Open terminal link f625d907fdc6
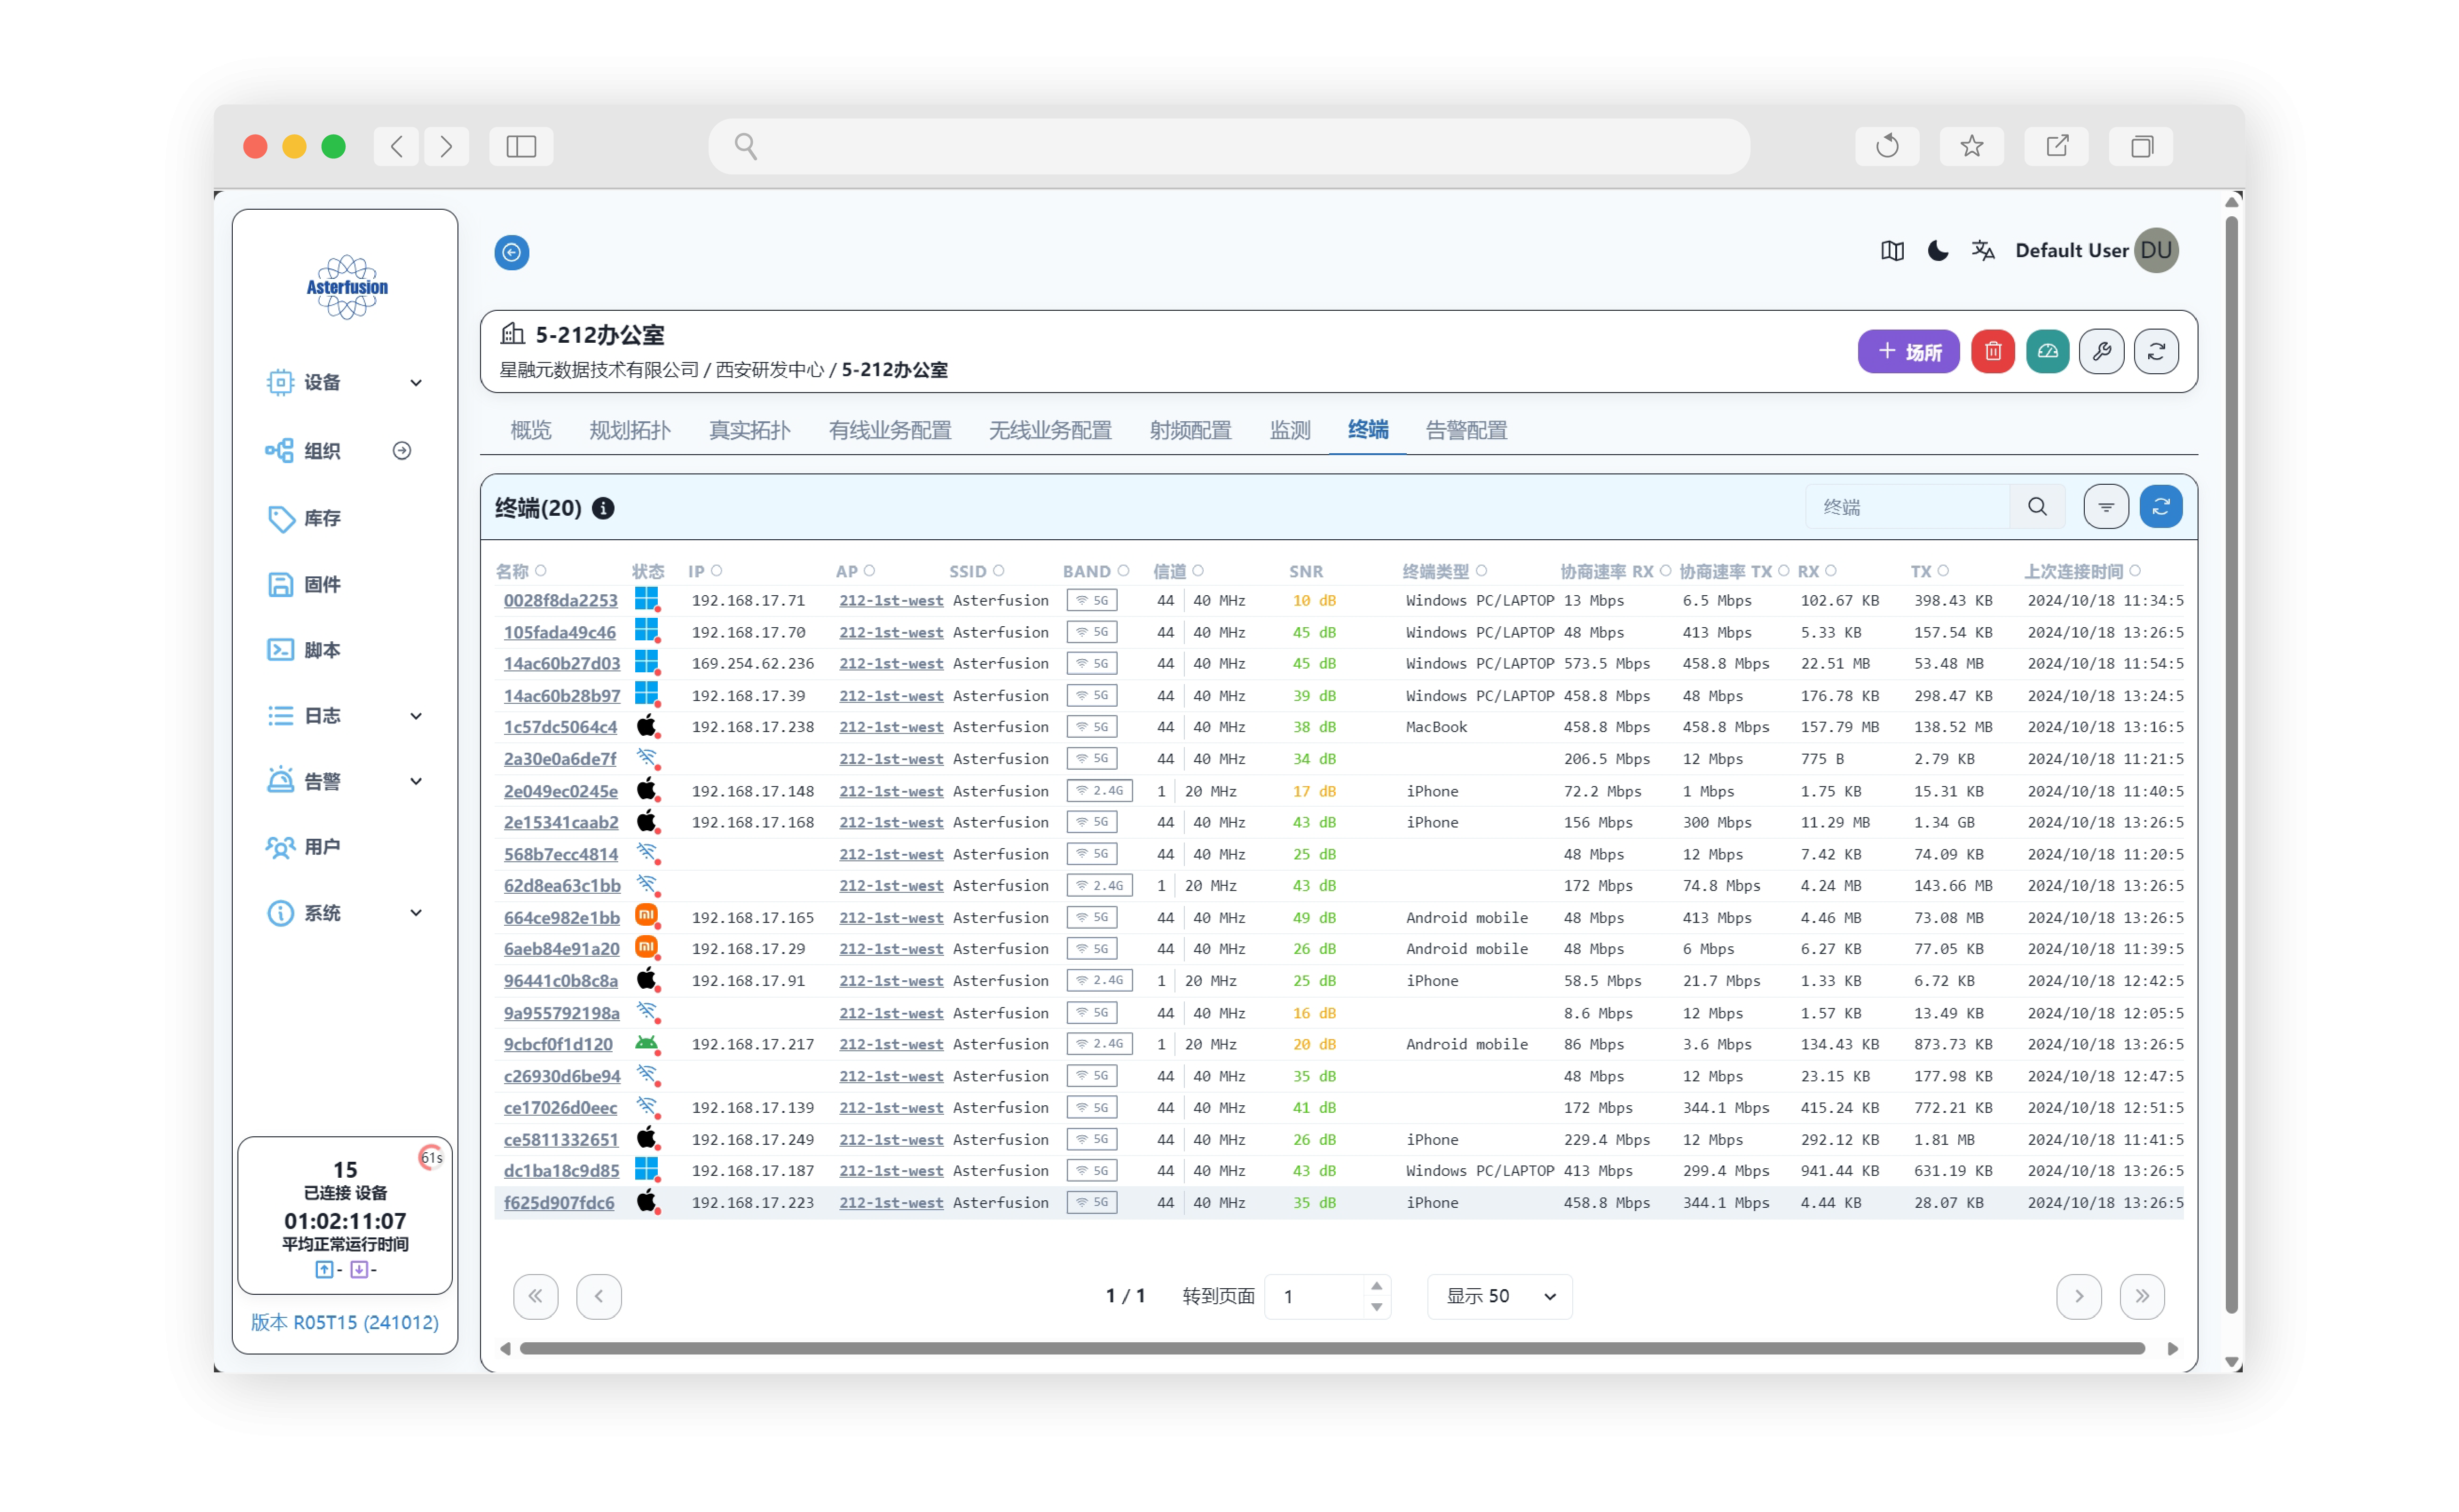2459x1512 pixels. tap(558, 1202)
